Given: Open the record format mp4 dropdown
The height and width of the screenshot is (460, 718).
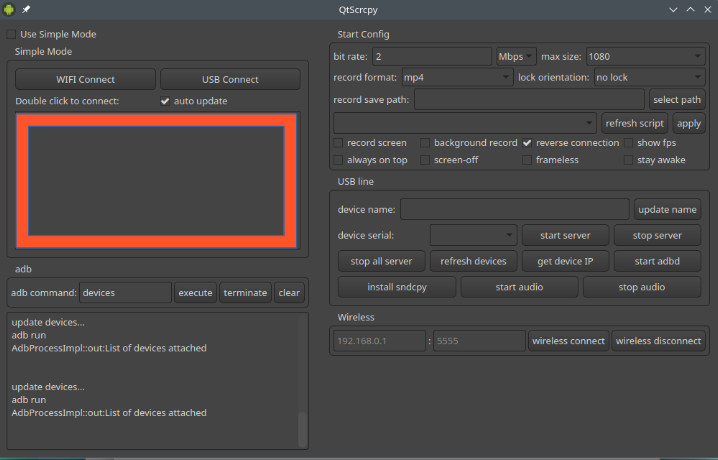Looking at the screenshot, I should [x=457, y=77].
